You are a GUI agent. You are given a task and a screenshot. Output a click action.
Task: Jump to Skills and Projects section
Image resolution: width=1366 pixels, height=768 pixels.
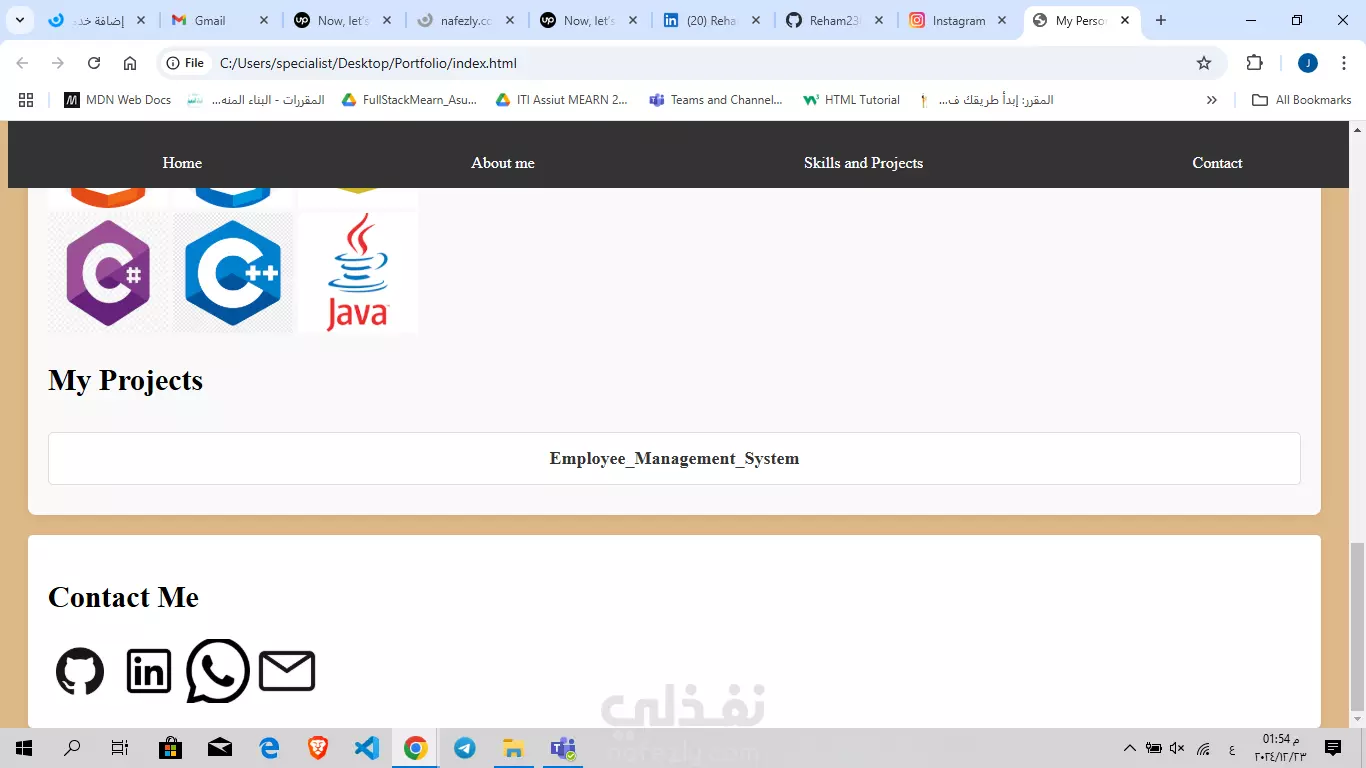(863, 163)
